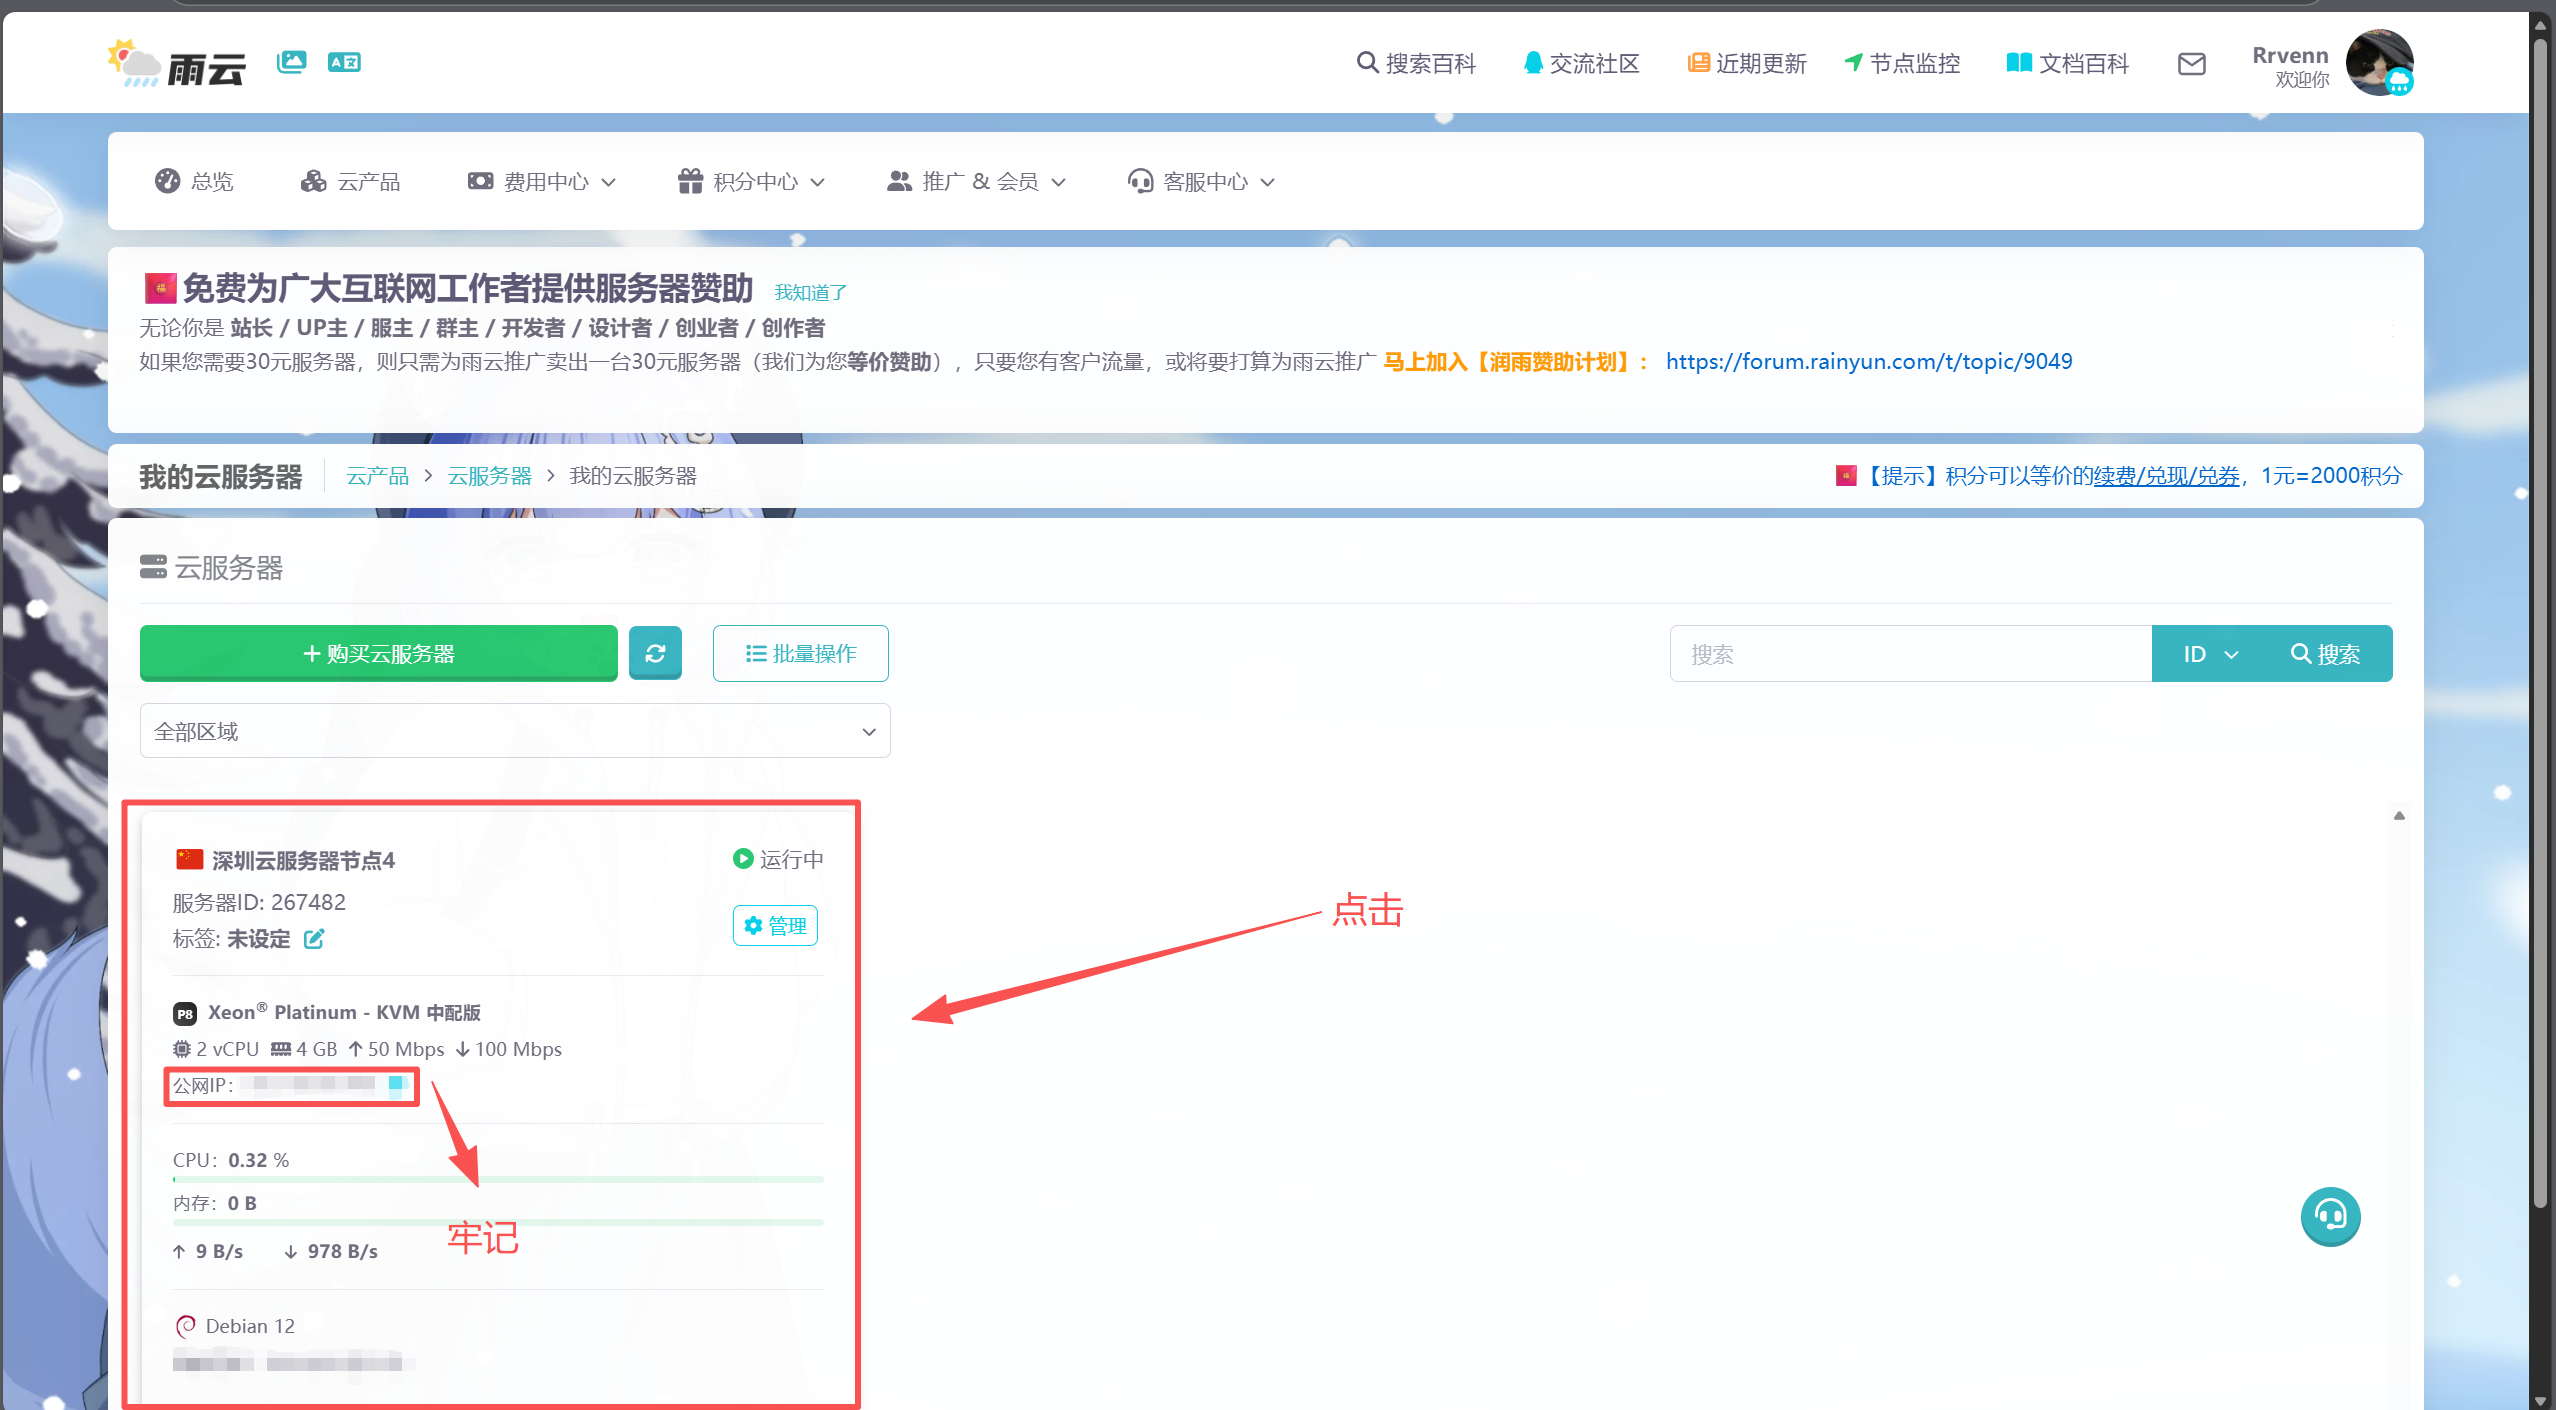Copy the public IP with copy icon
This screenshot has width=2556, height=1410.
coord(396,1083)
